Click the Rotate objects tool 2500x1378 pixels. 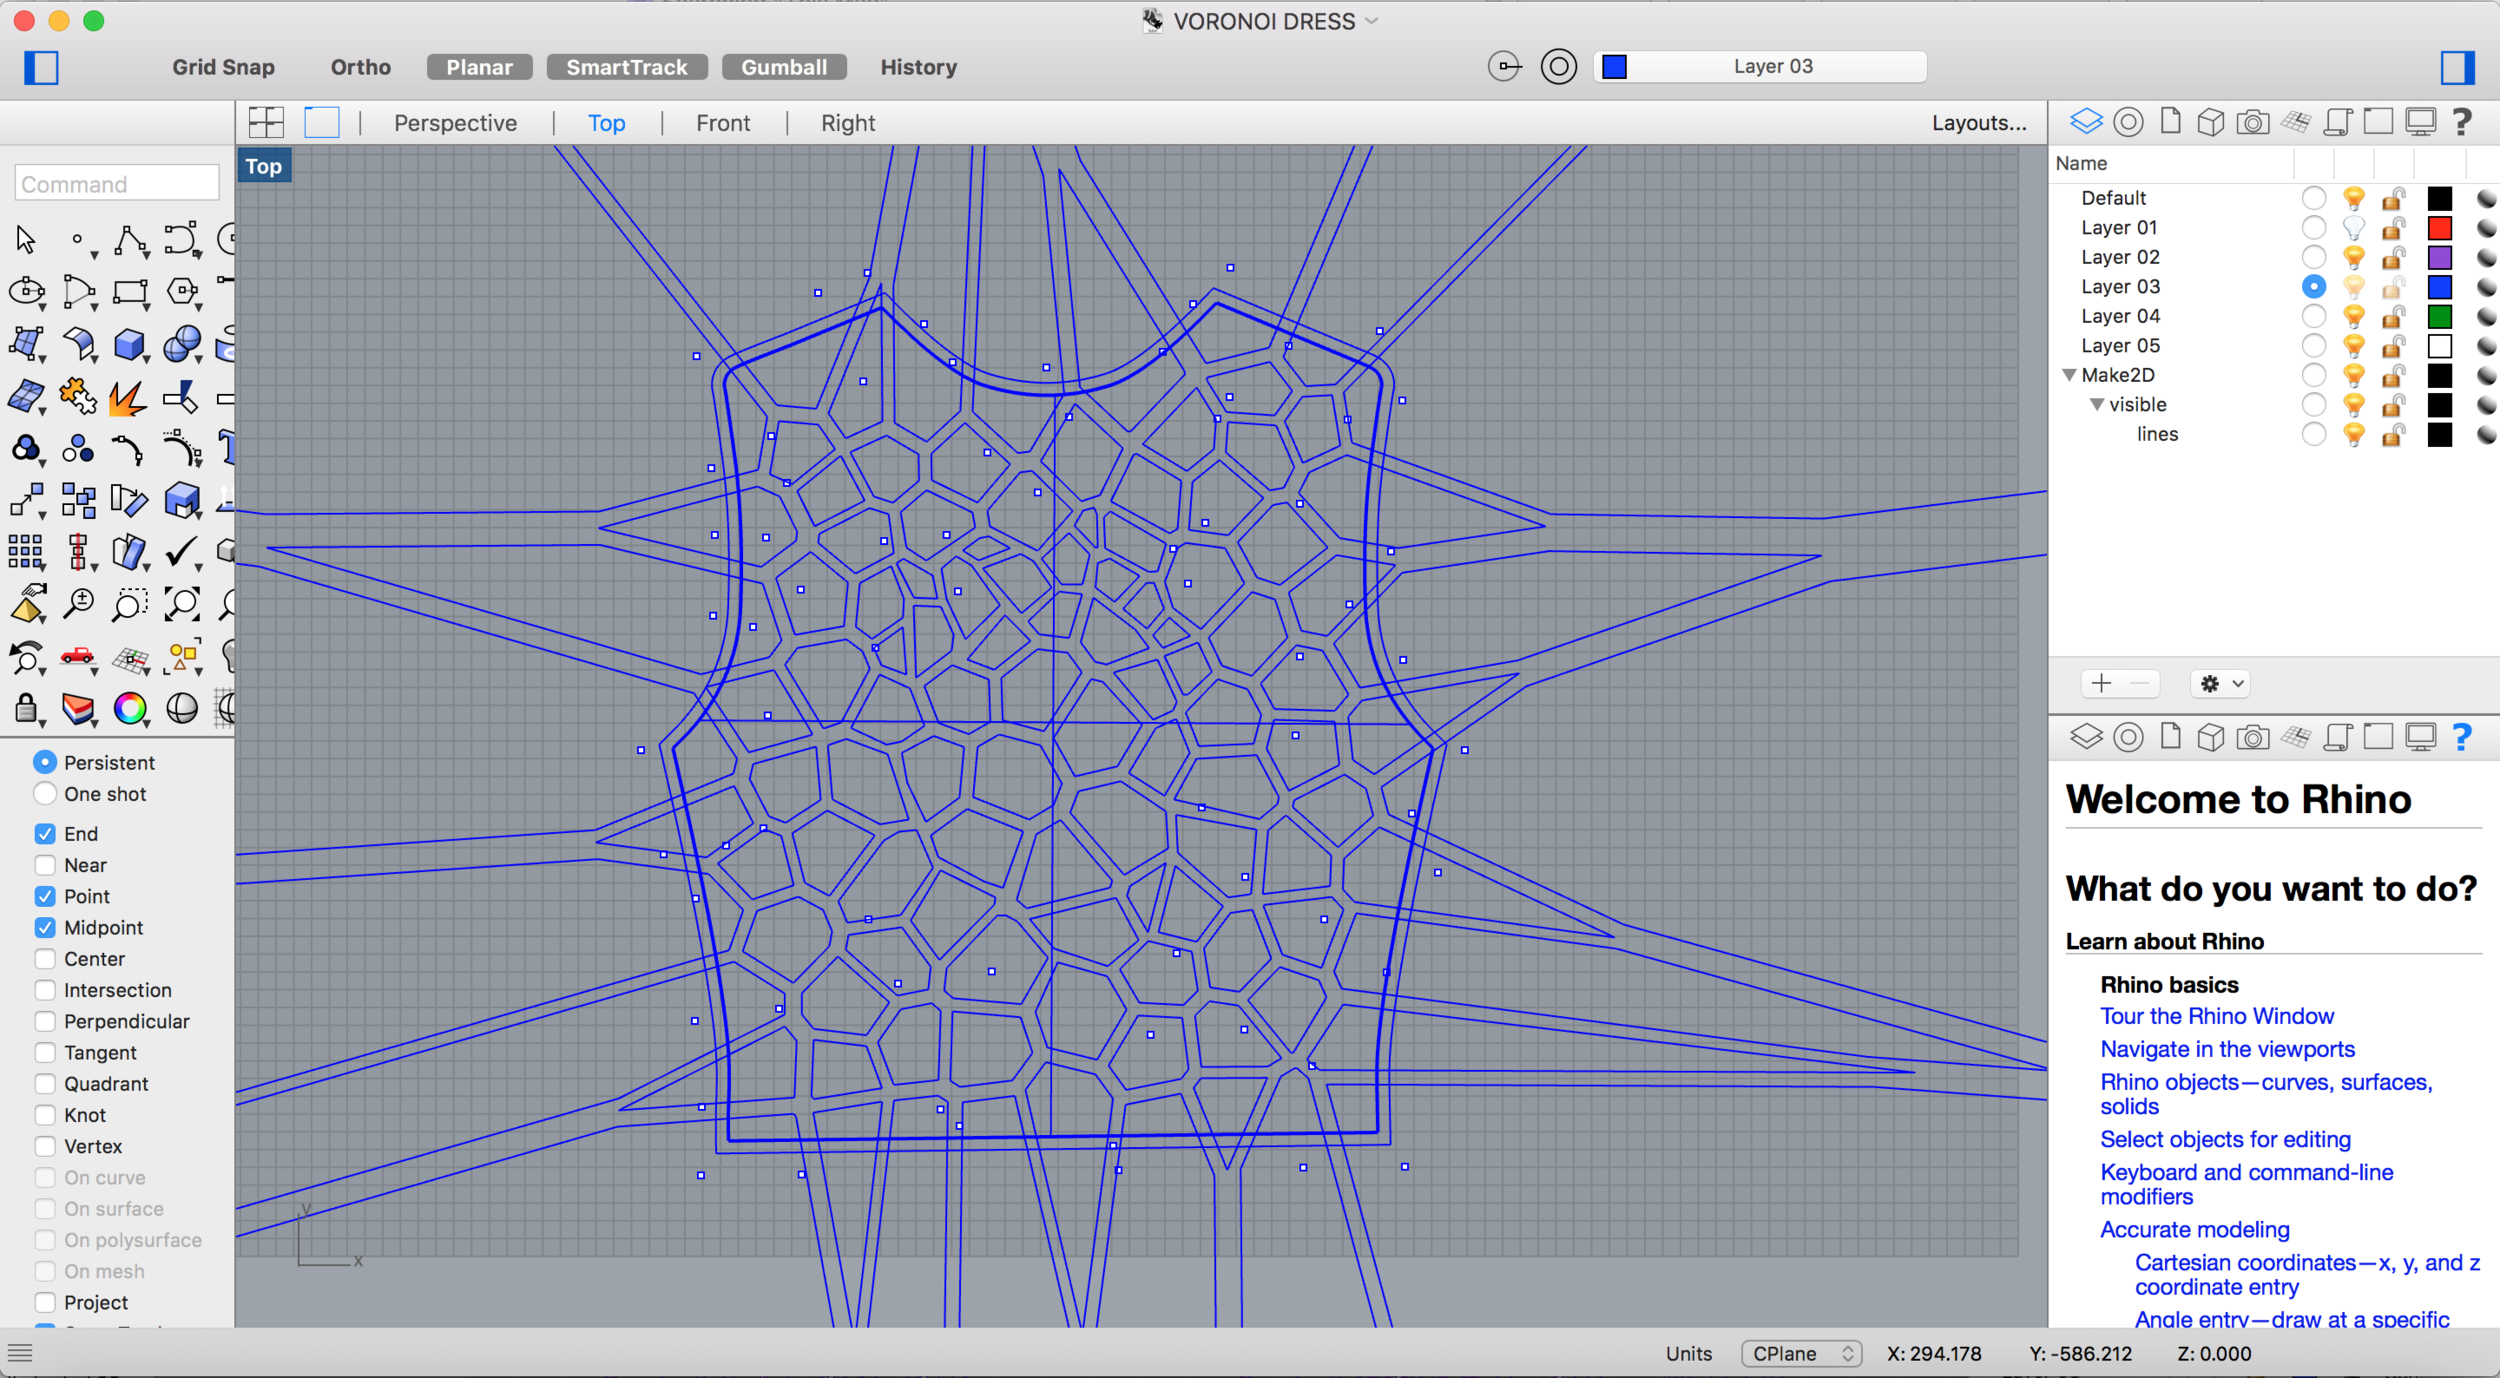(128, 500)
